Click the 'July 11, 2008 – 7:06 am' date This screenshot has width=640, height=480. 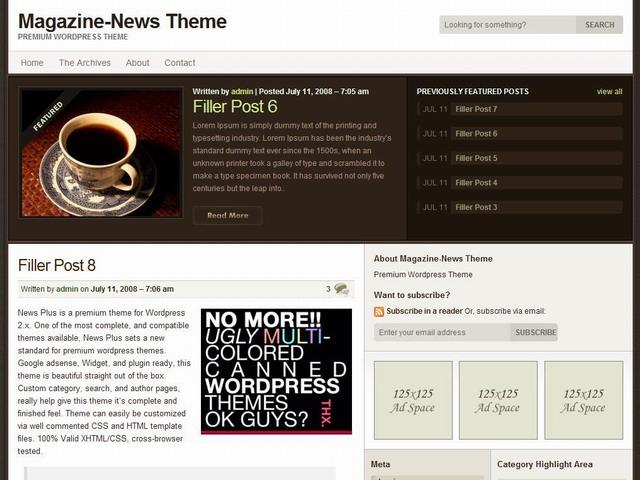click(x=132, y=289)
